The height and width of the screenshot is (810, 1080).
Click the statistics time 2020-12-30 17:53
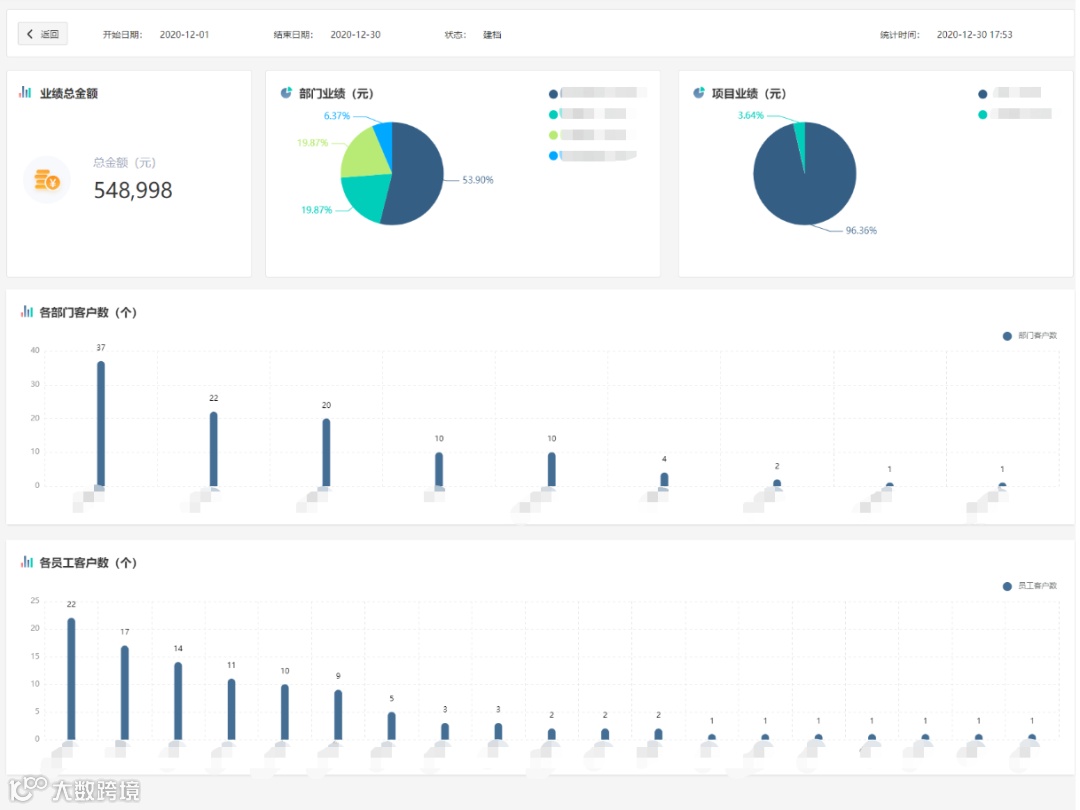[974, 34]
